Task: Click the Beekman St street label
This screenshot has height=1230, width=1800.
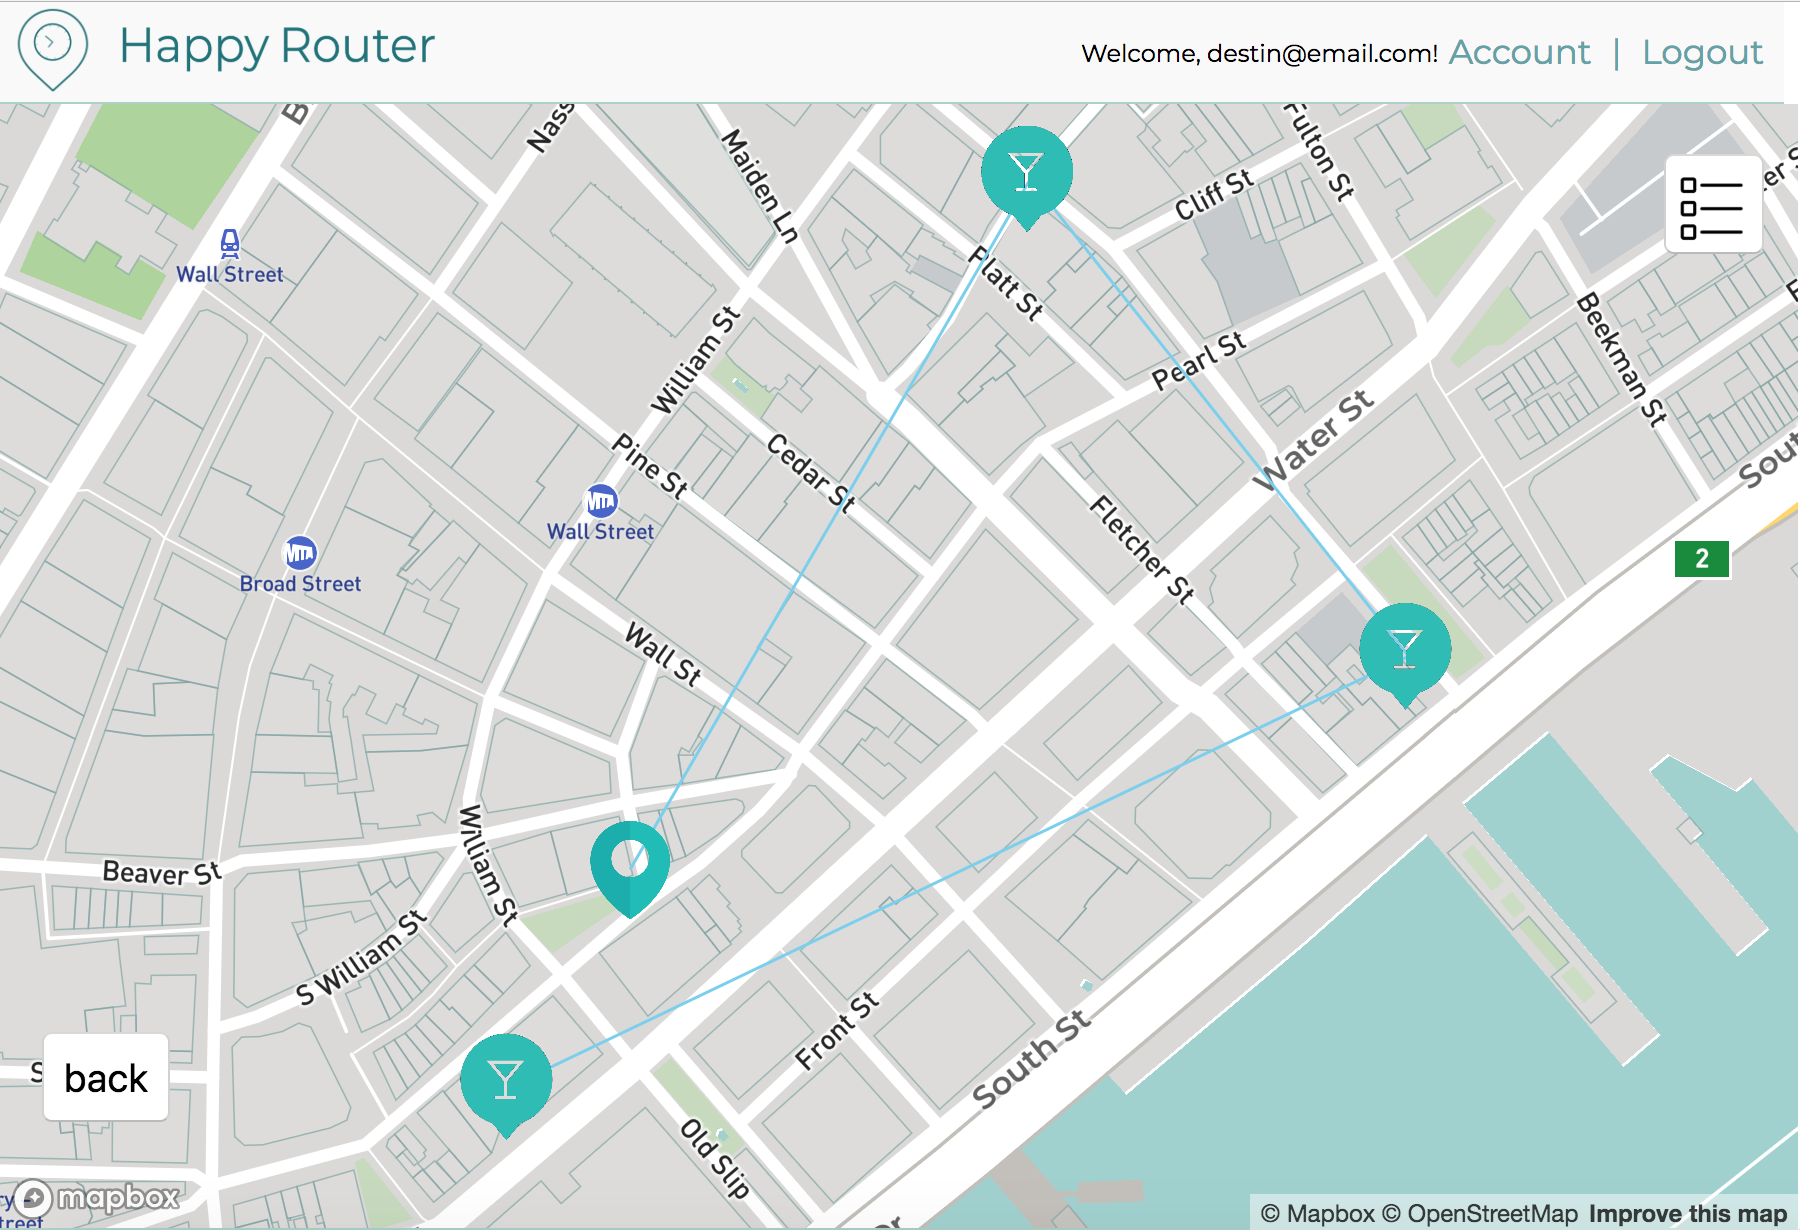Action: (x=1622, y=360)
